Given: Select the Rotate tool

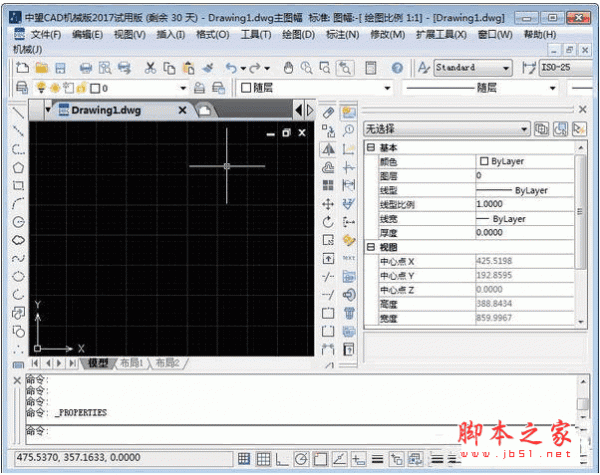Looking at the screenshot, I should point(328,222).
